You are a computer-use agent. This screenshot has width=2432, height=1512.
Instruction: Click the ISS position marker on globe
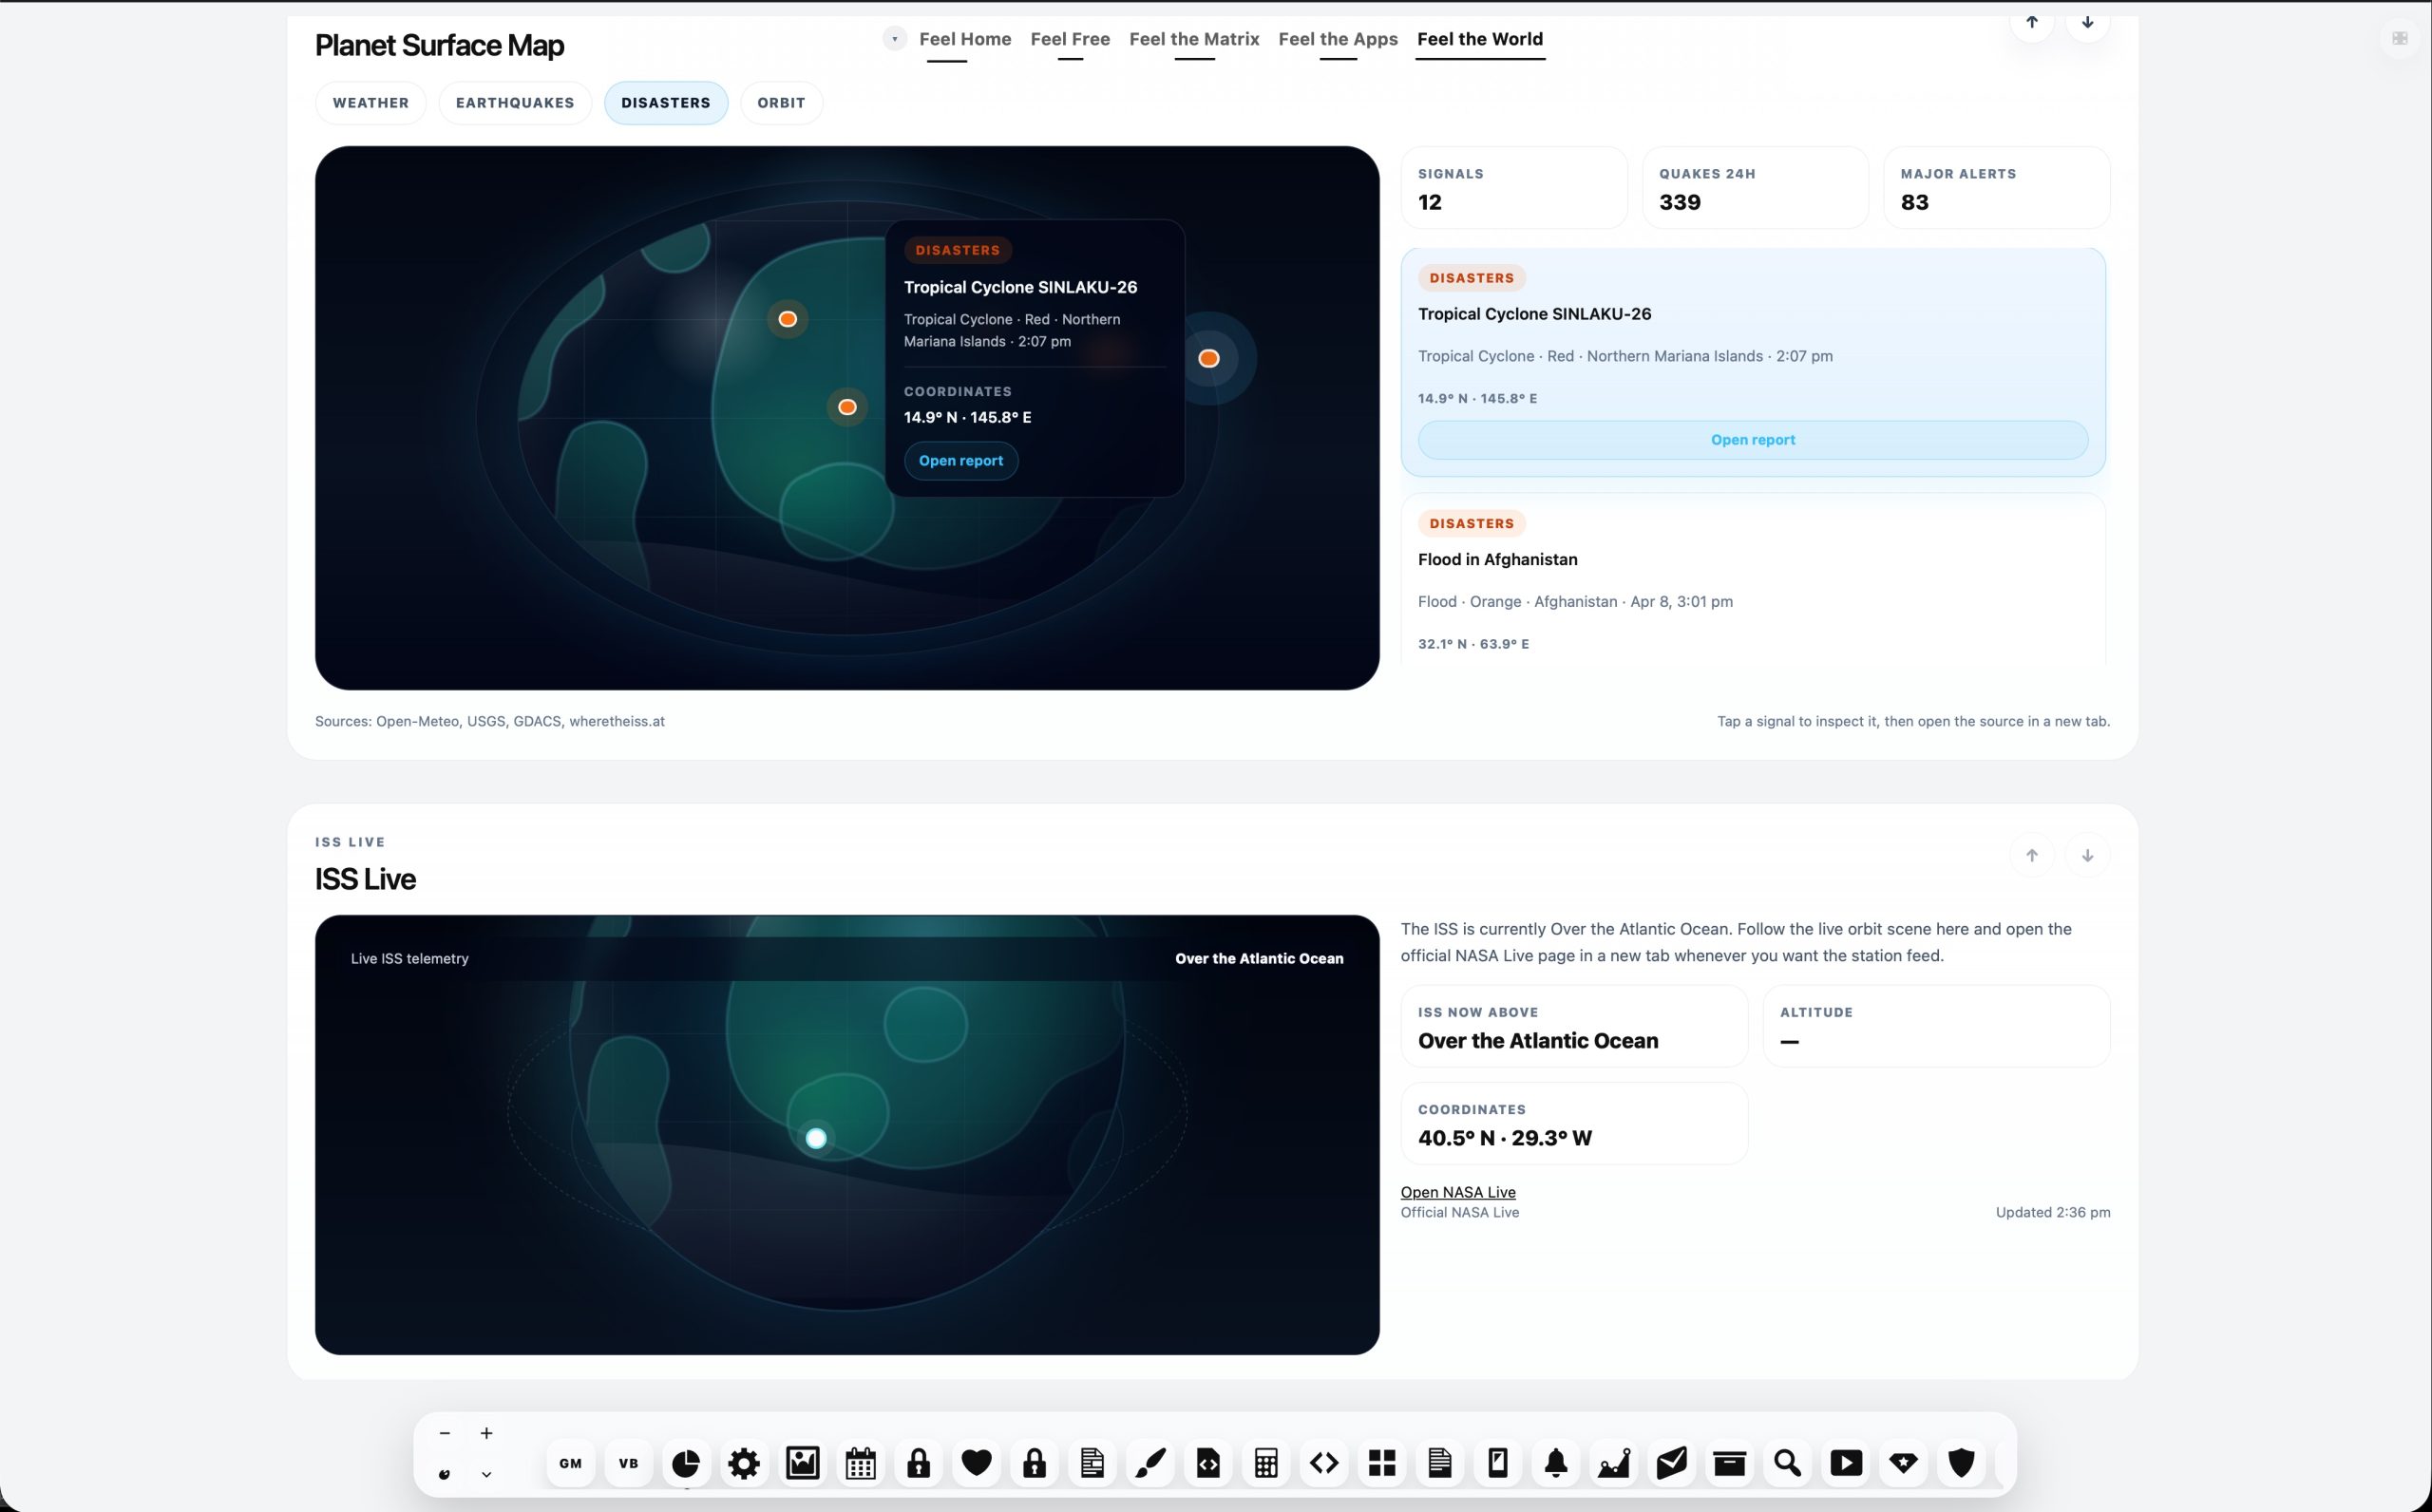click(x=816, y=1138)
